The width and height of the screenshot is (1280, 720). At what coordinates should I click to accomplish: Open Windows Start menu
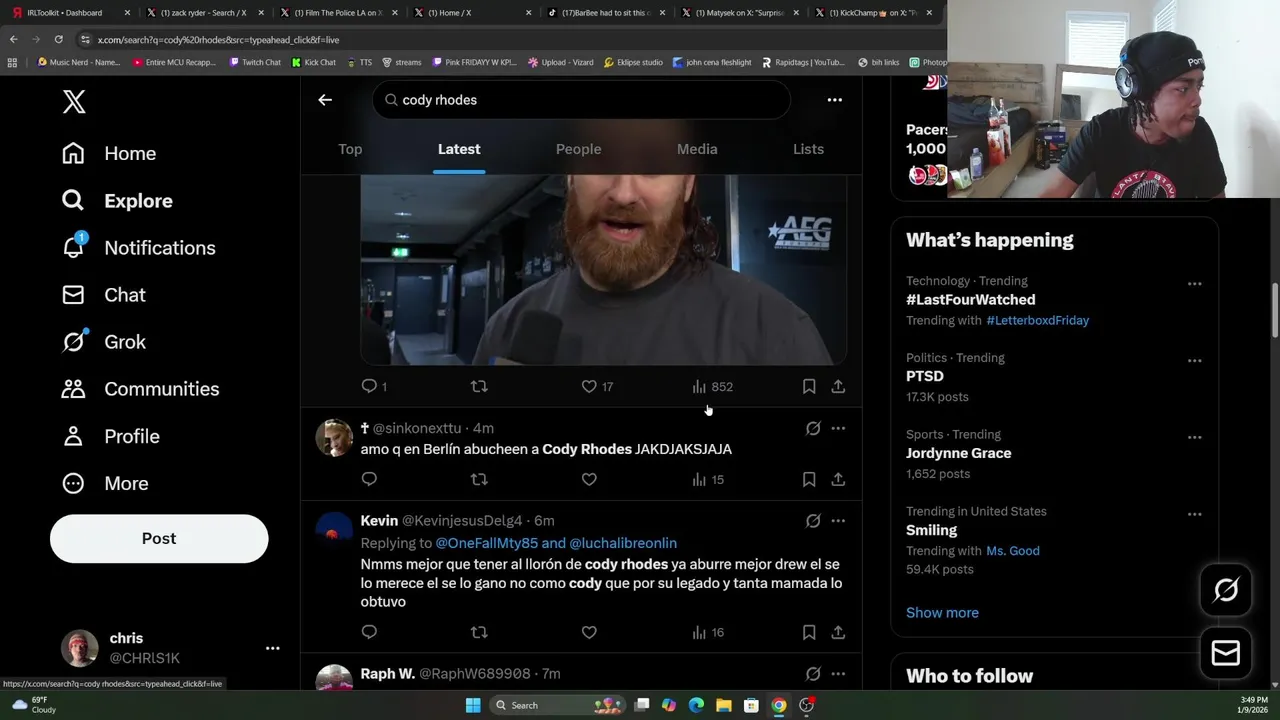click(x=473, y=705)
